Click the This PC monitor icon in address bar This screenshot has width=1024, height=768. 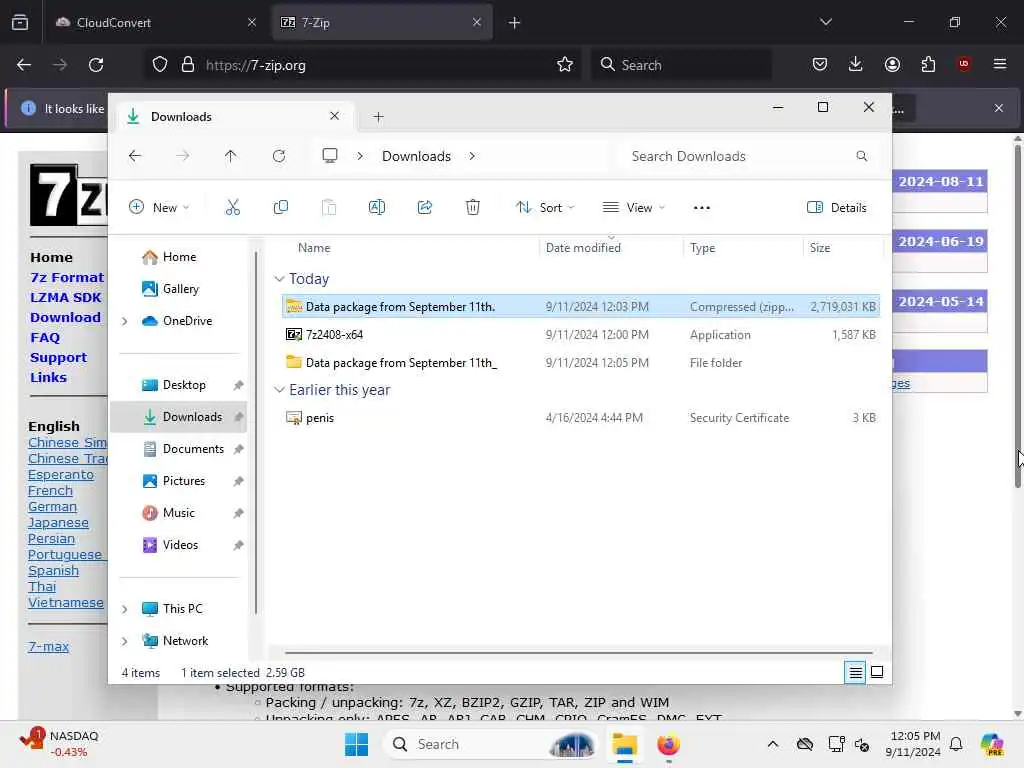(x=330, y=155)
